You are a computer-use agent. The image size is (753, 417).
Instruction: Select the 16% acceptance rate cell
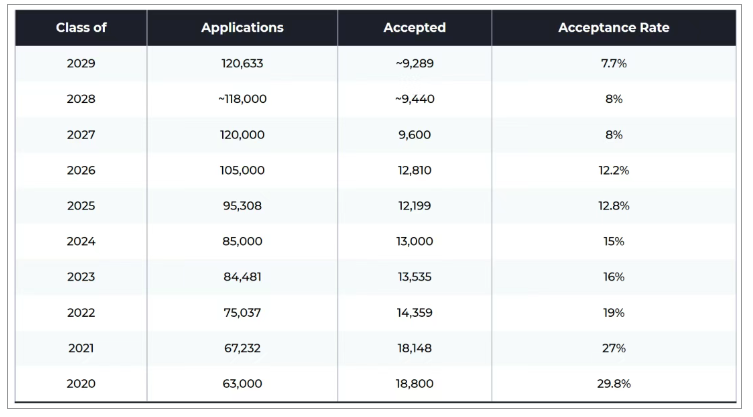click(x=613, y=277)
